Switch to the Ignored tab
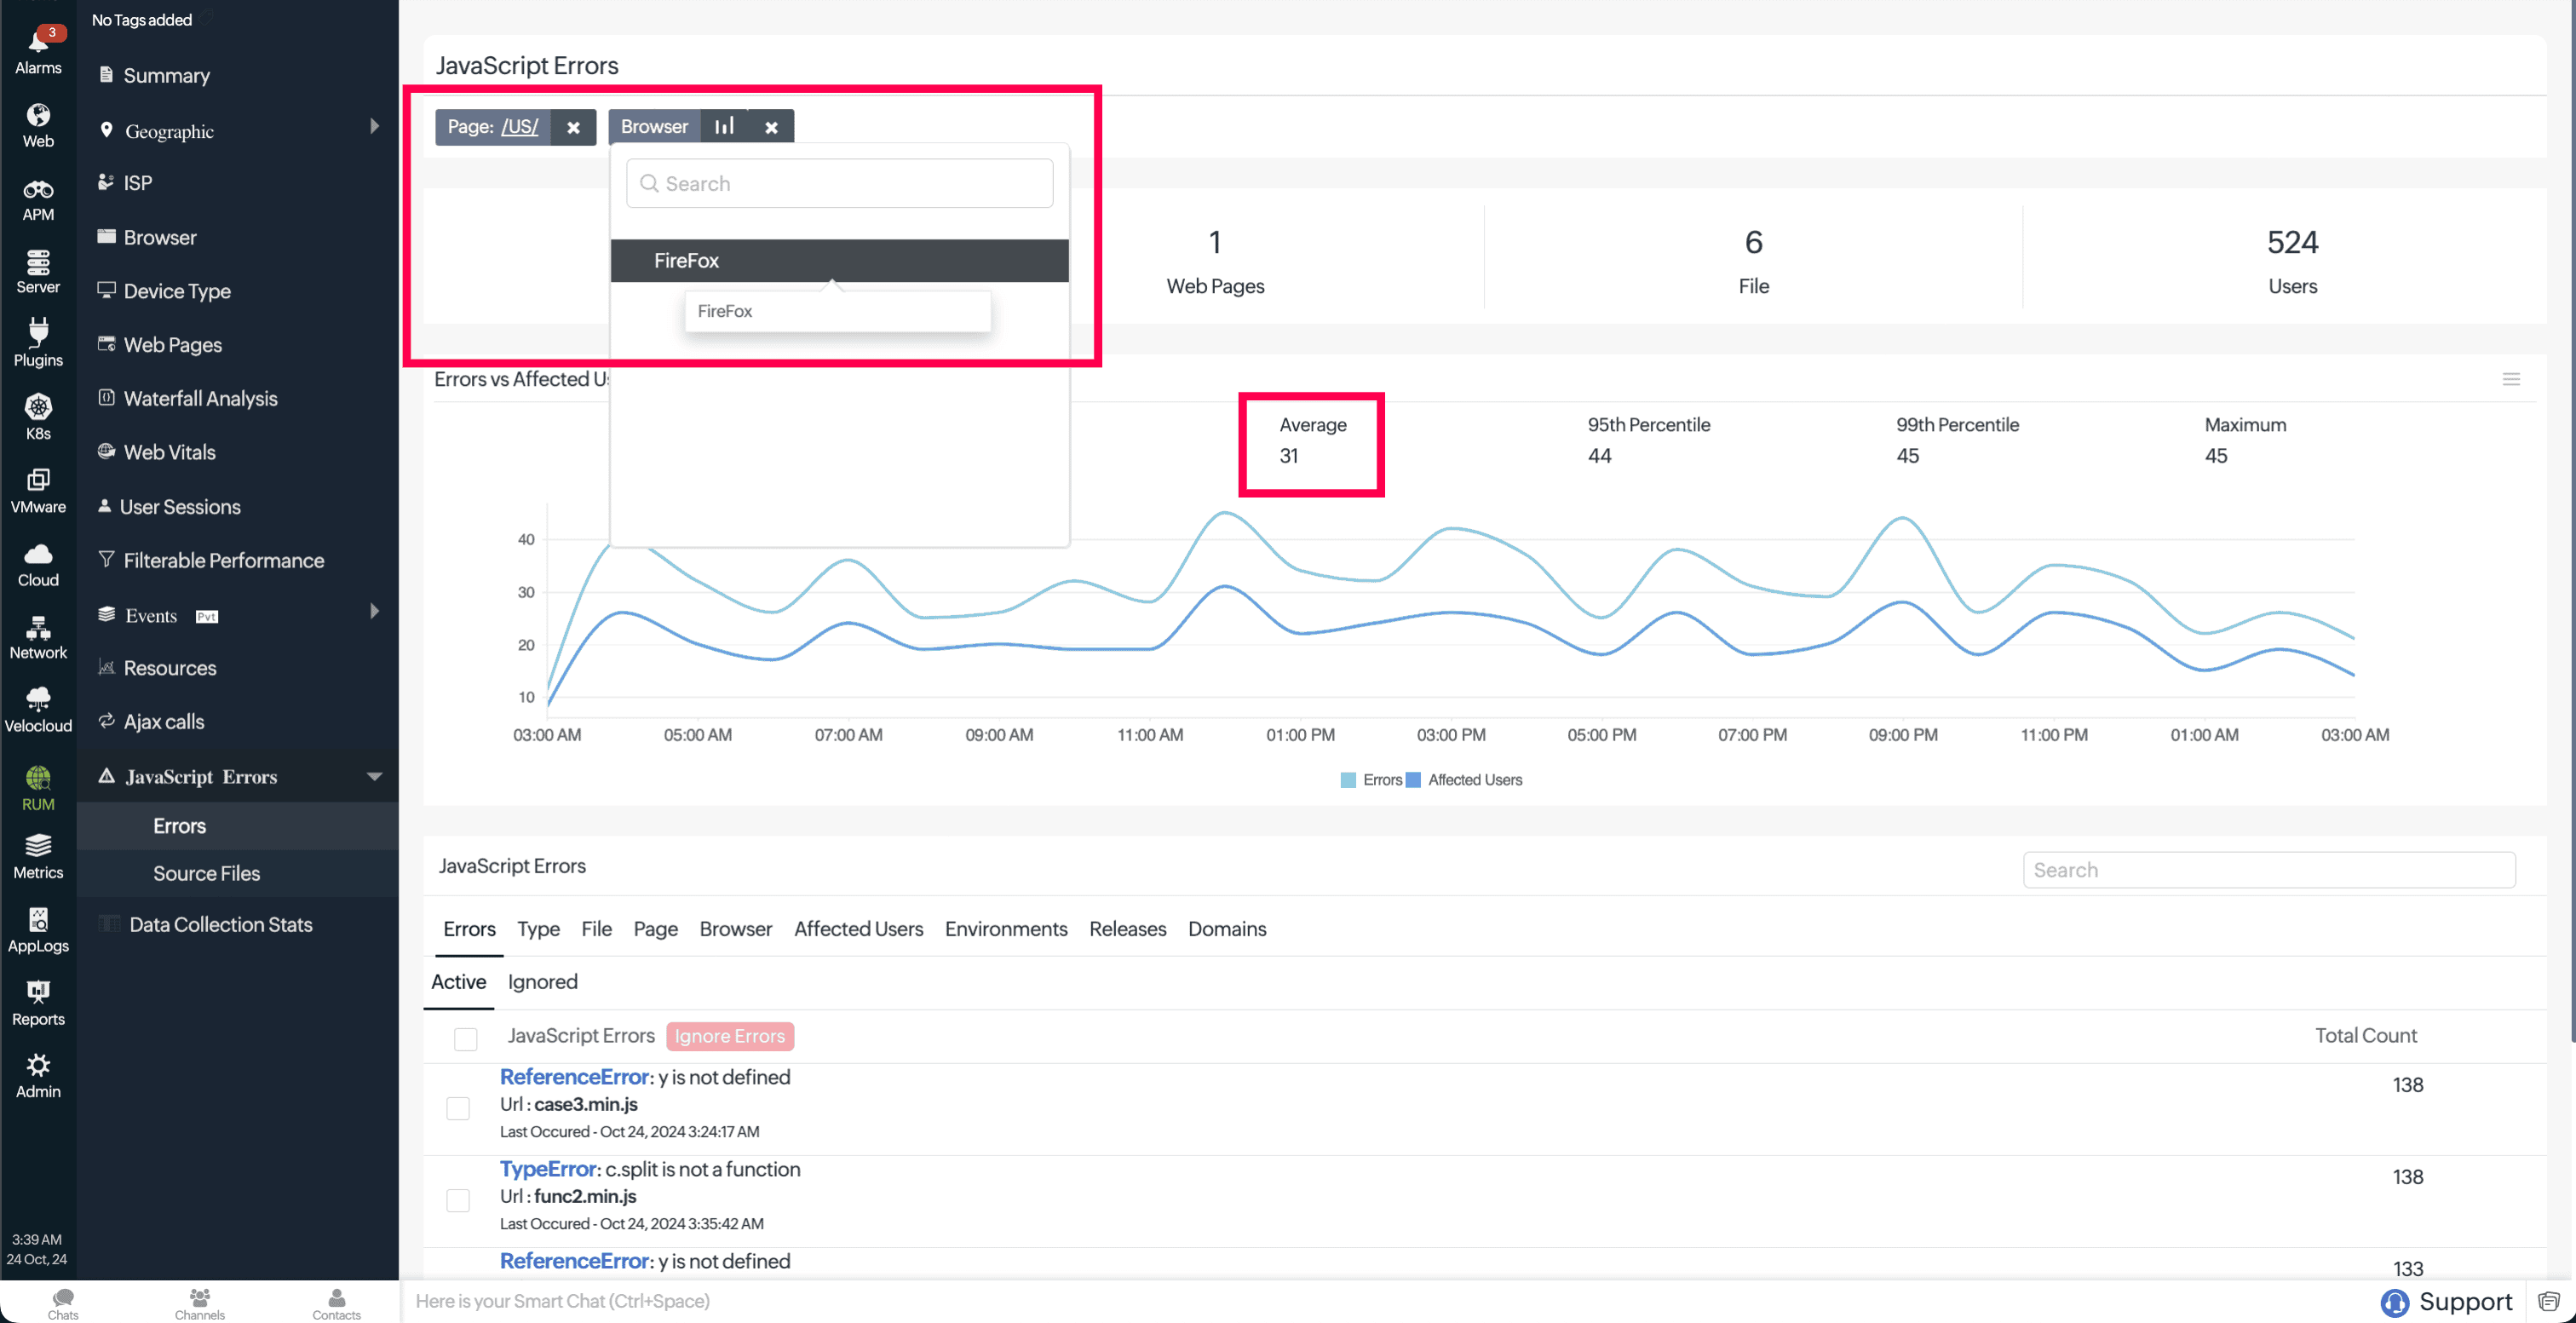This screenshot has width=2576, height=1323. click(x=542, y=982)
